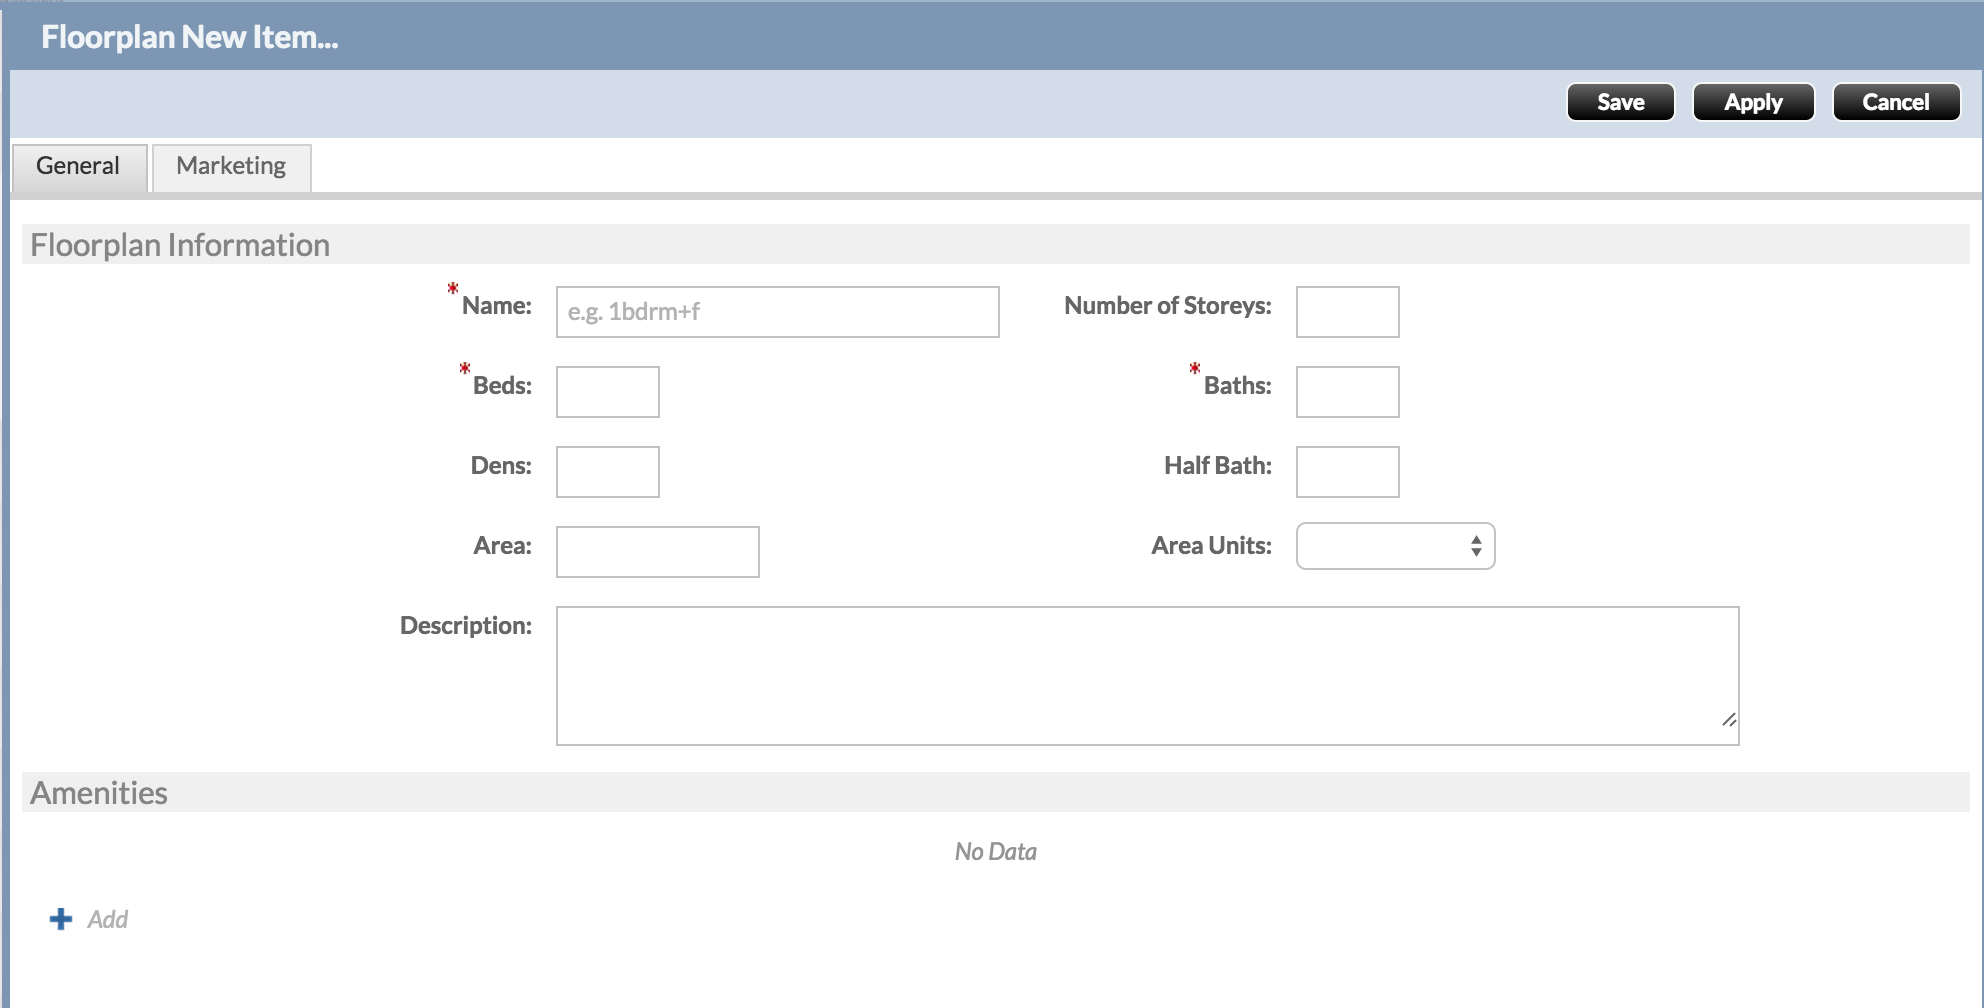Focus the Name text field
This screenshot has height=1008, width=1984.
click(x=777, y=312)
